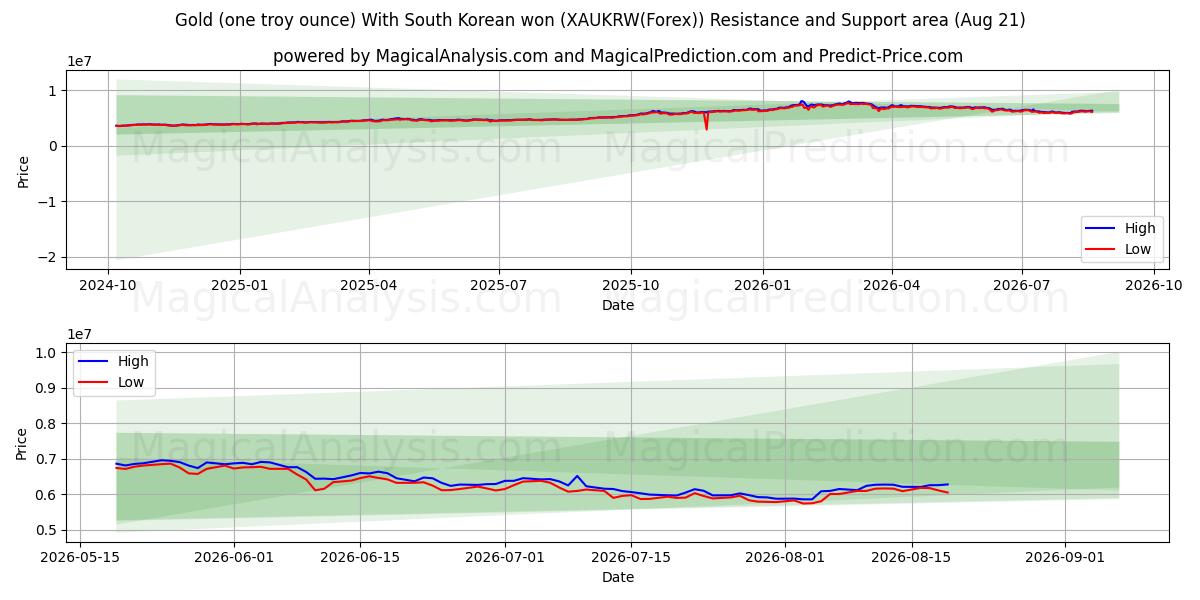Click the '−2' y-axis tick on top chart
Image resolution: width=1200 pixels, height=600 pixels.
tap(48, 257)
